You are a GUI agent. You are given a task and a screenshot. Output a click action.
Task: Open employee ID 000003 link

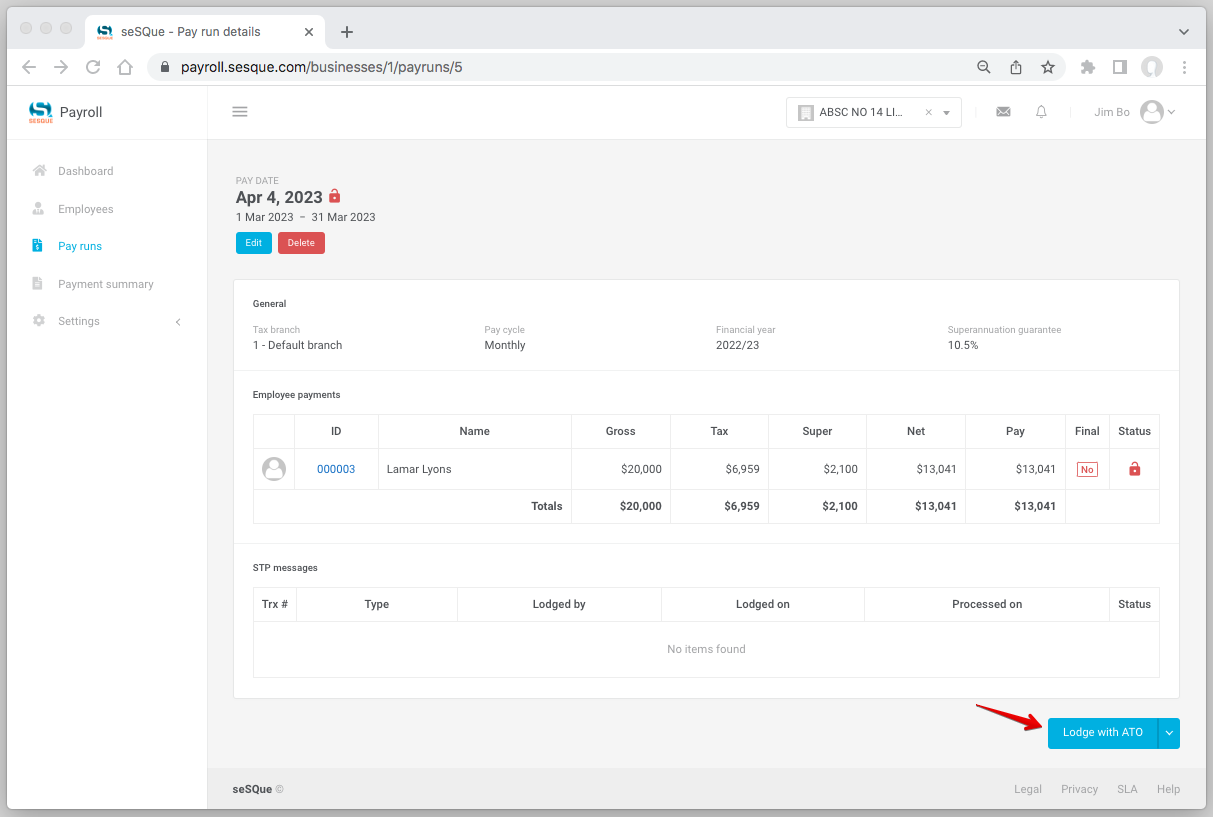click(x=336, y=469)
